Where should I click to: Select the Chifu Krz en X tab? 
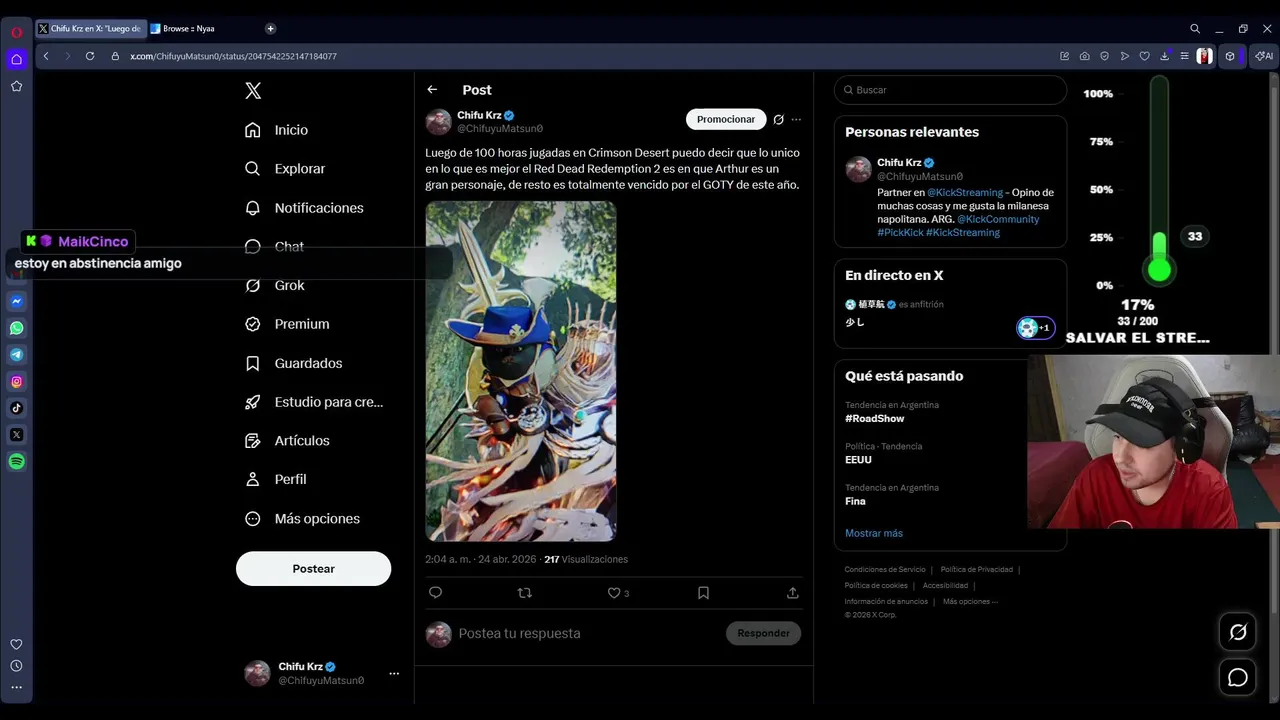coord(90,29)
